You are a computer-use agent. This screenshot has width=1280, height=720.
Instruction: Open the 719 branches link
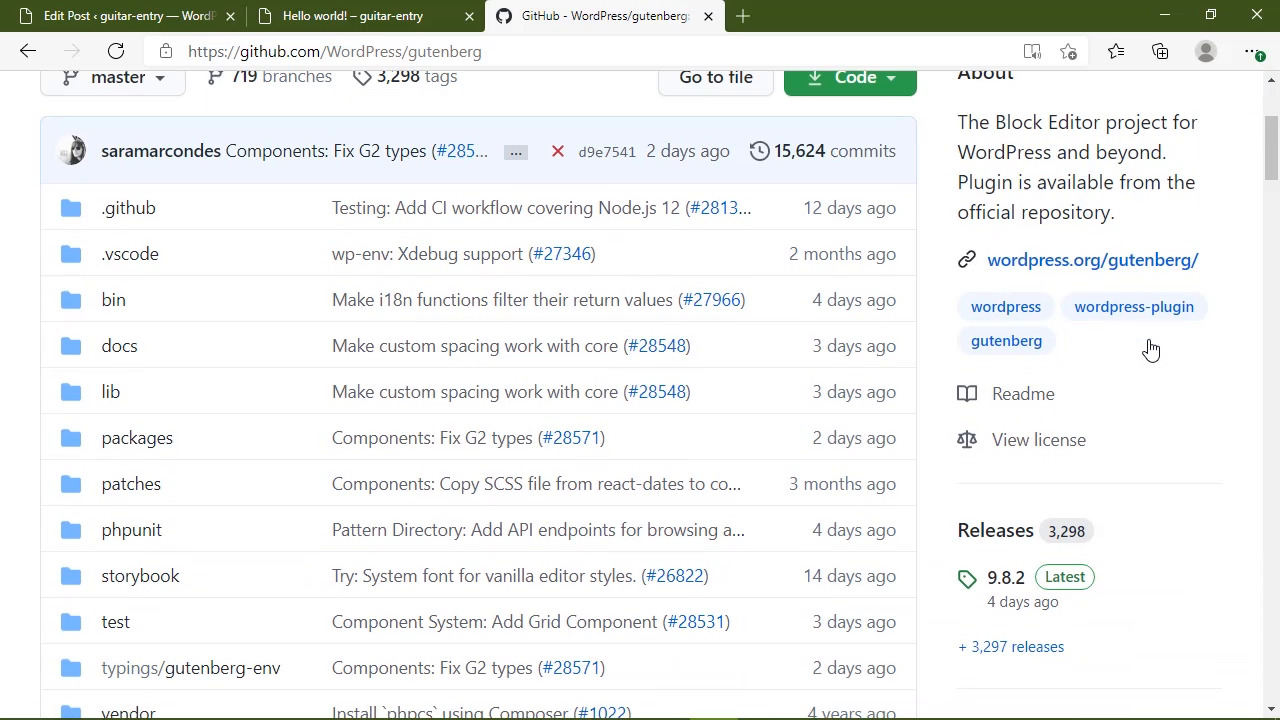coord(269,77)
